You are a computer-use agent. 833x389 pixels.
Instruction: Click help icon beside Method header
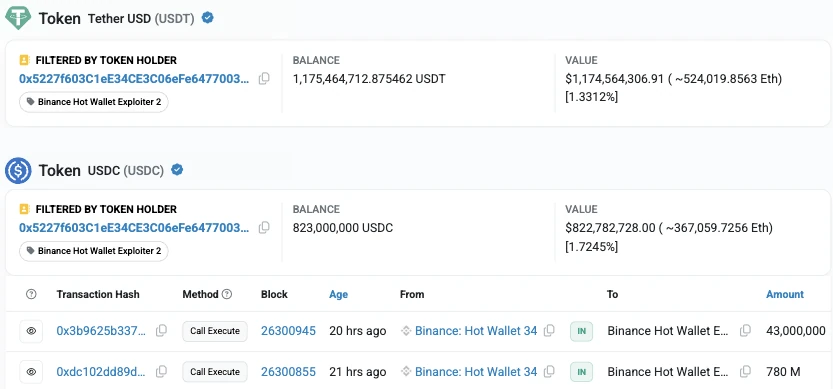[227, 294]
